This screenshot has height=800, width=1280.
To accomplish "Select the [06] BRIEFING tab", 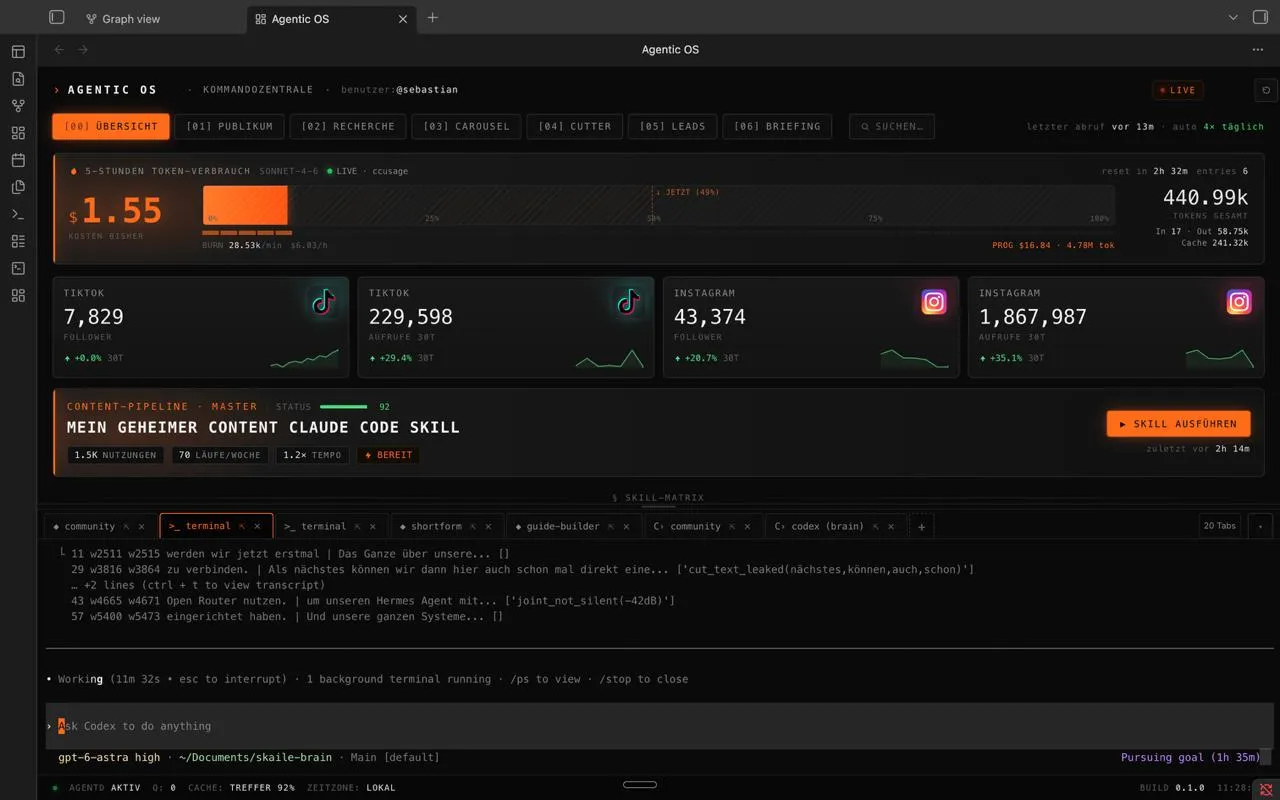I will tap(777, 127).
